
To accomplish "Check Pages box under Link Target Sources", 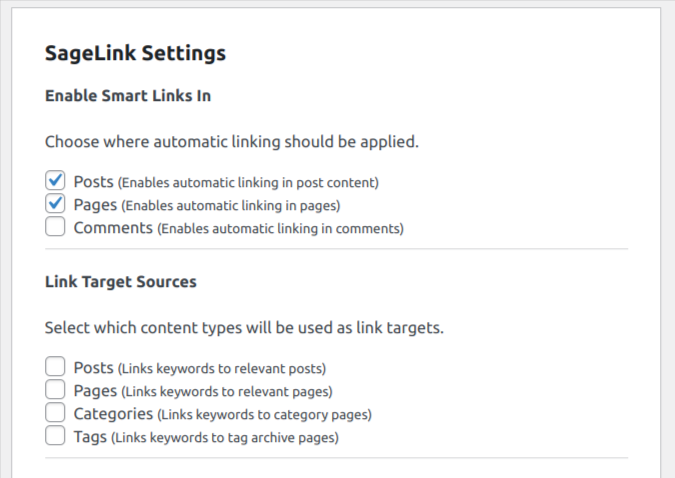I will (55, 390).
